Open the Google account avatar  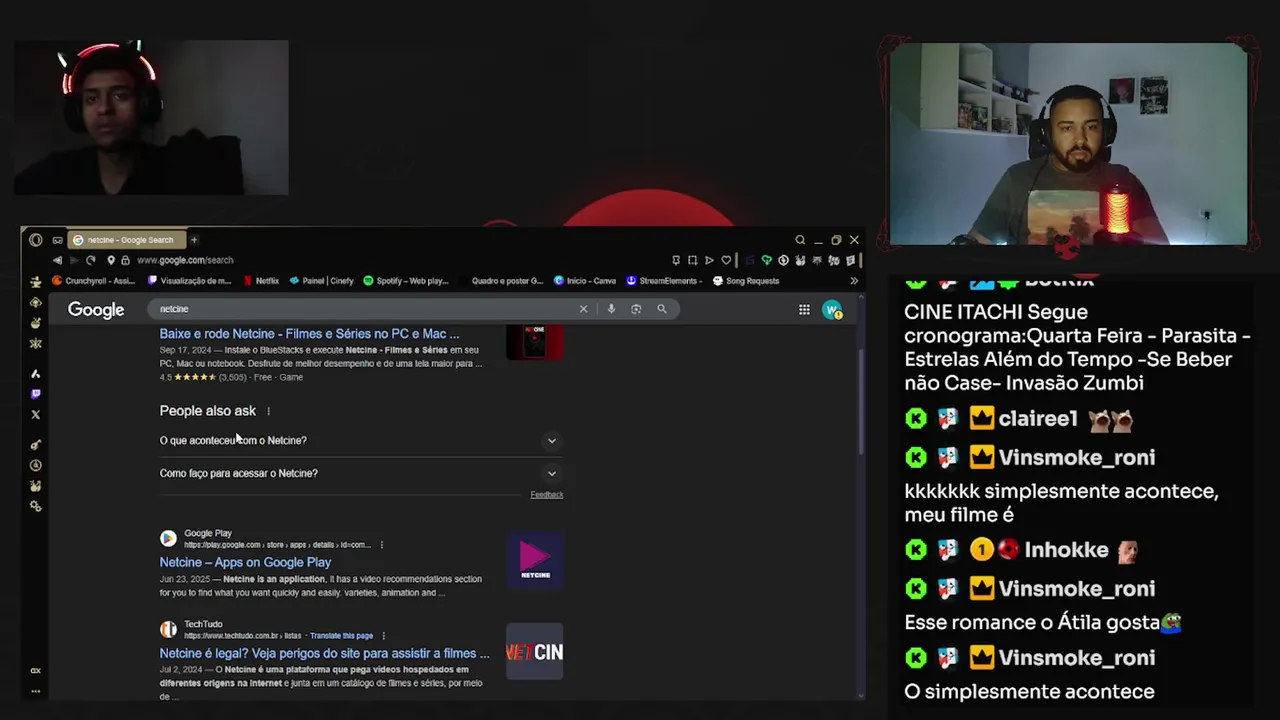pyautogui.click(x=832, y=310)
